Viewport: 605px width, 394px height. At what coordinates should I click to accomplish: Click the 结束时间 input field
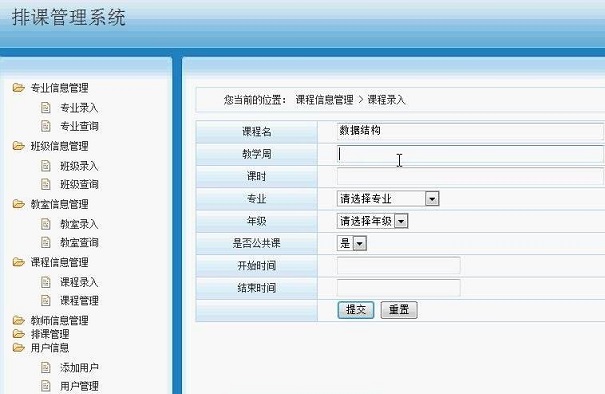(399, 288)
